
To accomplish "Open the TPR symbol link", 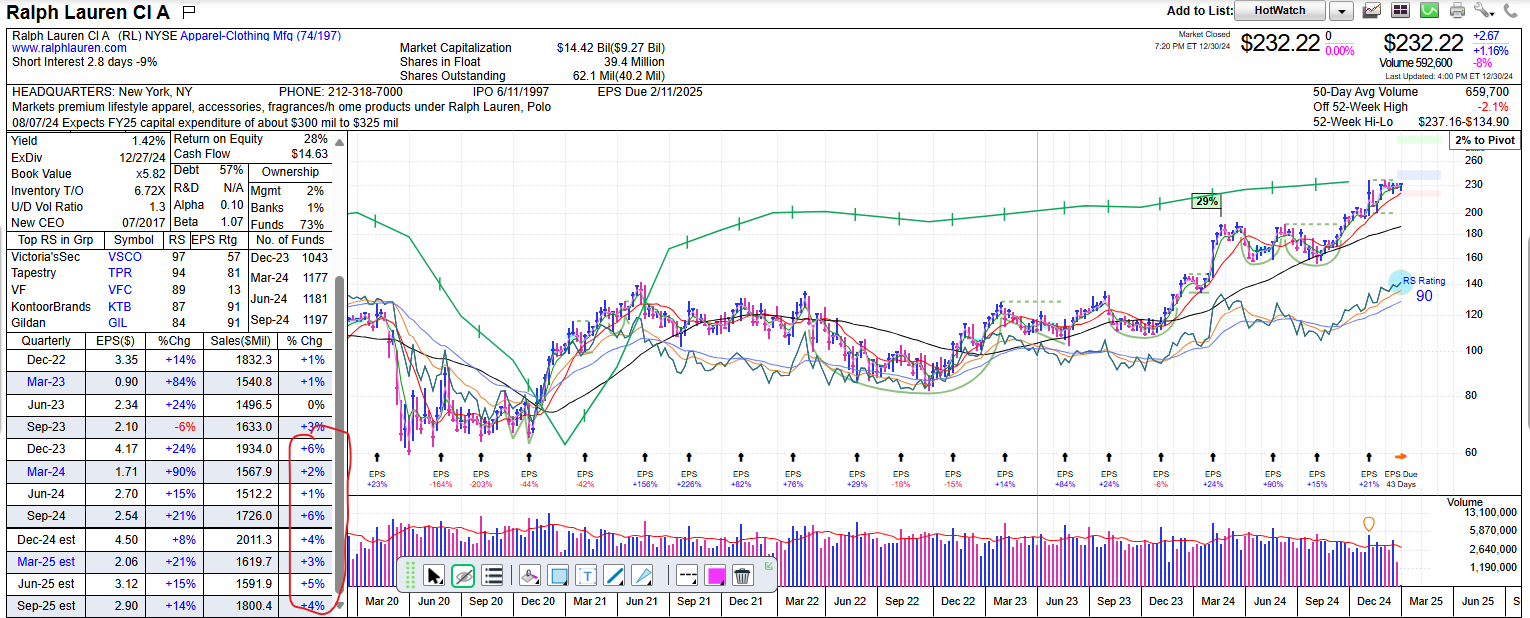I will (120, 273).
